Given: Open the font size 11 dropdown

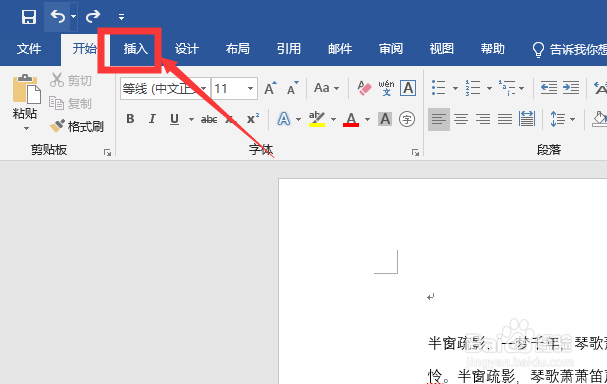Looking at the screenshot, I should [250, 89].
